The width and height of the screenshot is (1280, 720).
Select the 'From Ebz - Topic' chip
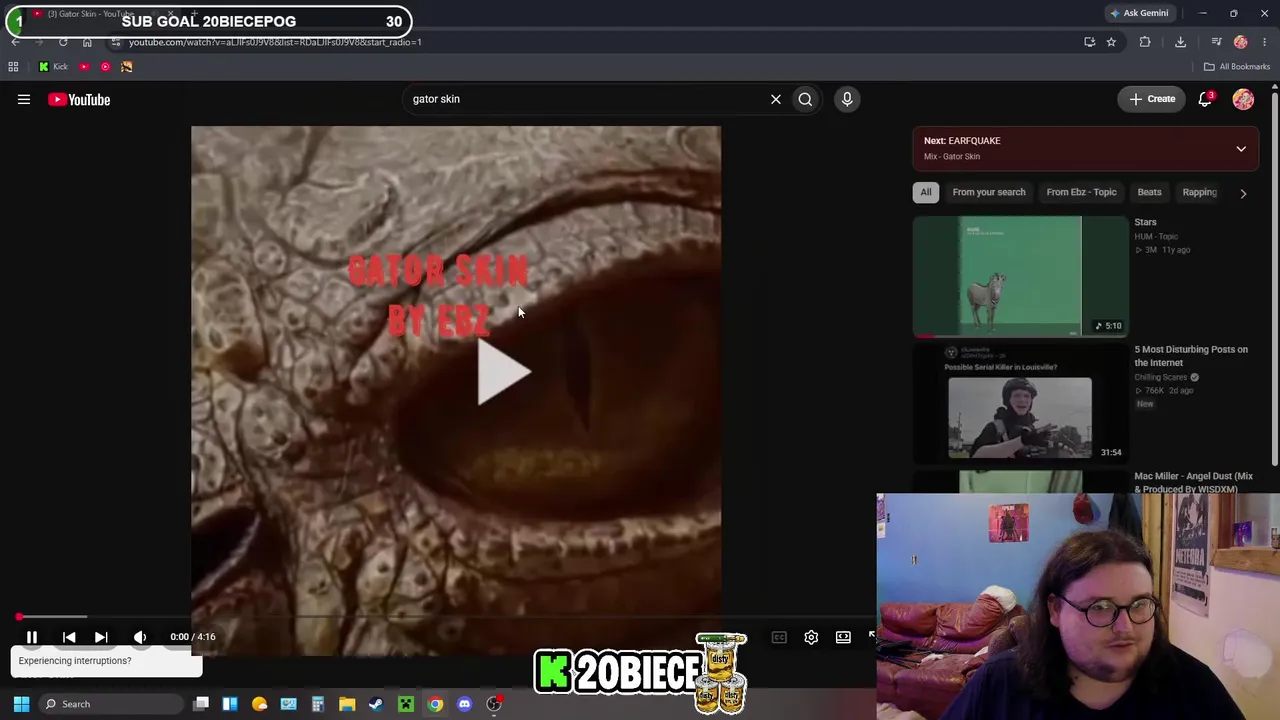[1081, 192]
